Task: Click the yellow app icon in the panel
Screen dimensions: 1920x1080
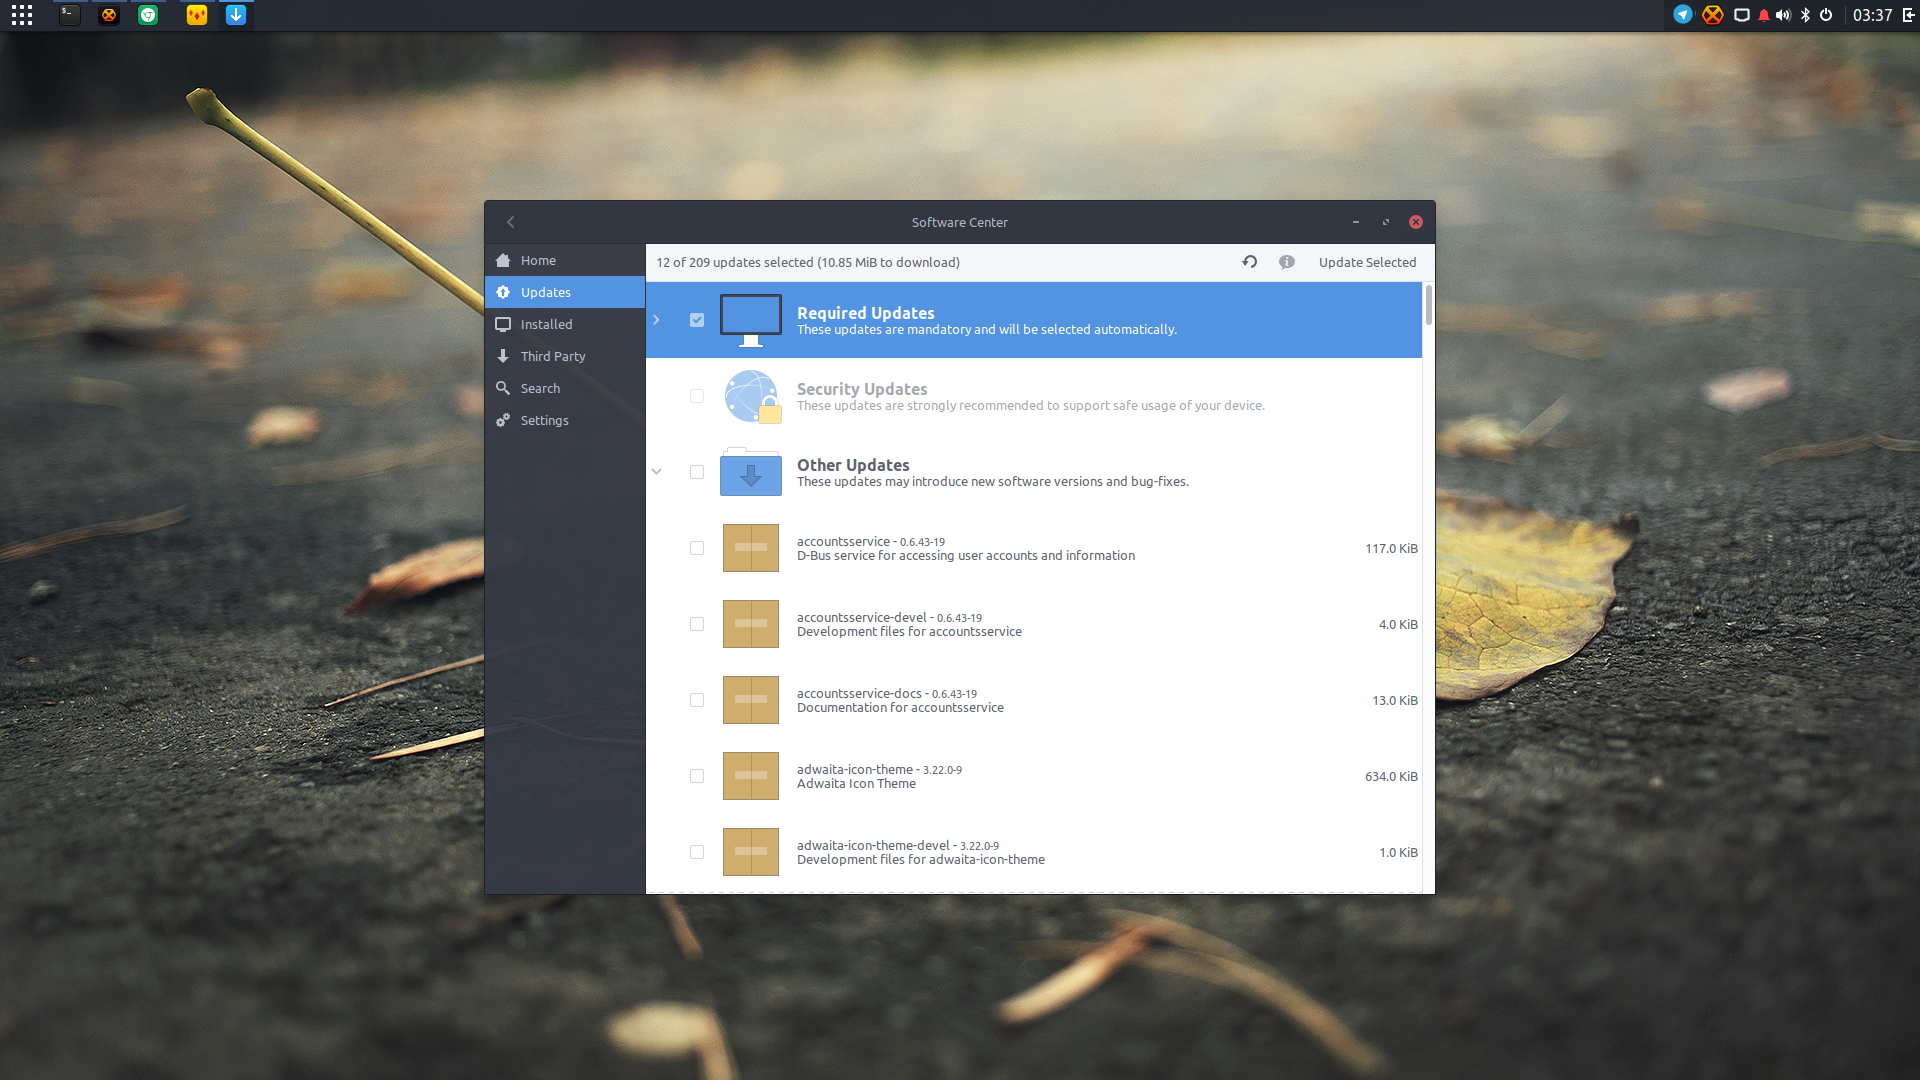Action: point(197,15)
